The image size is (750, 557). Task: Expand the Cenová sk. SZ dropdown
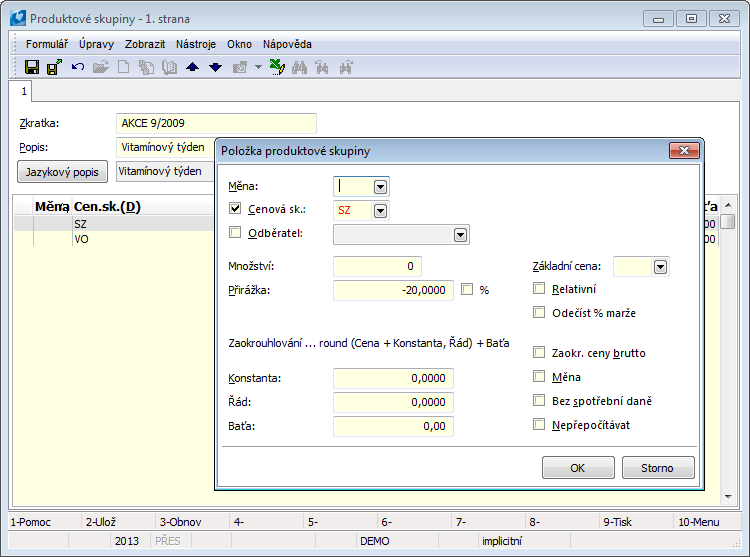pos(380,211)
